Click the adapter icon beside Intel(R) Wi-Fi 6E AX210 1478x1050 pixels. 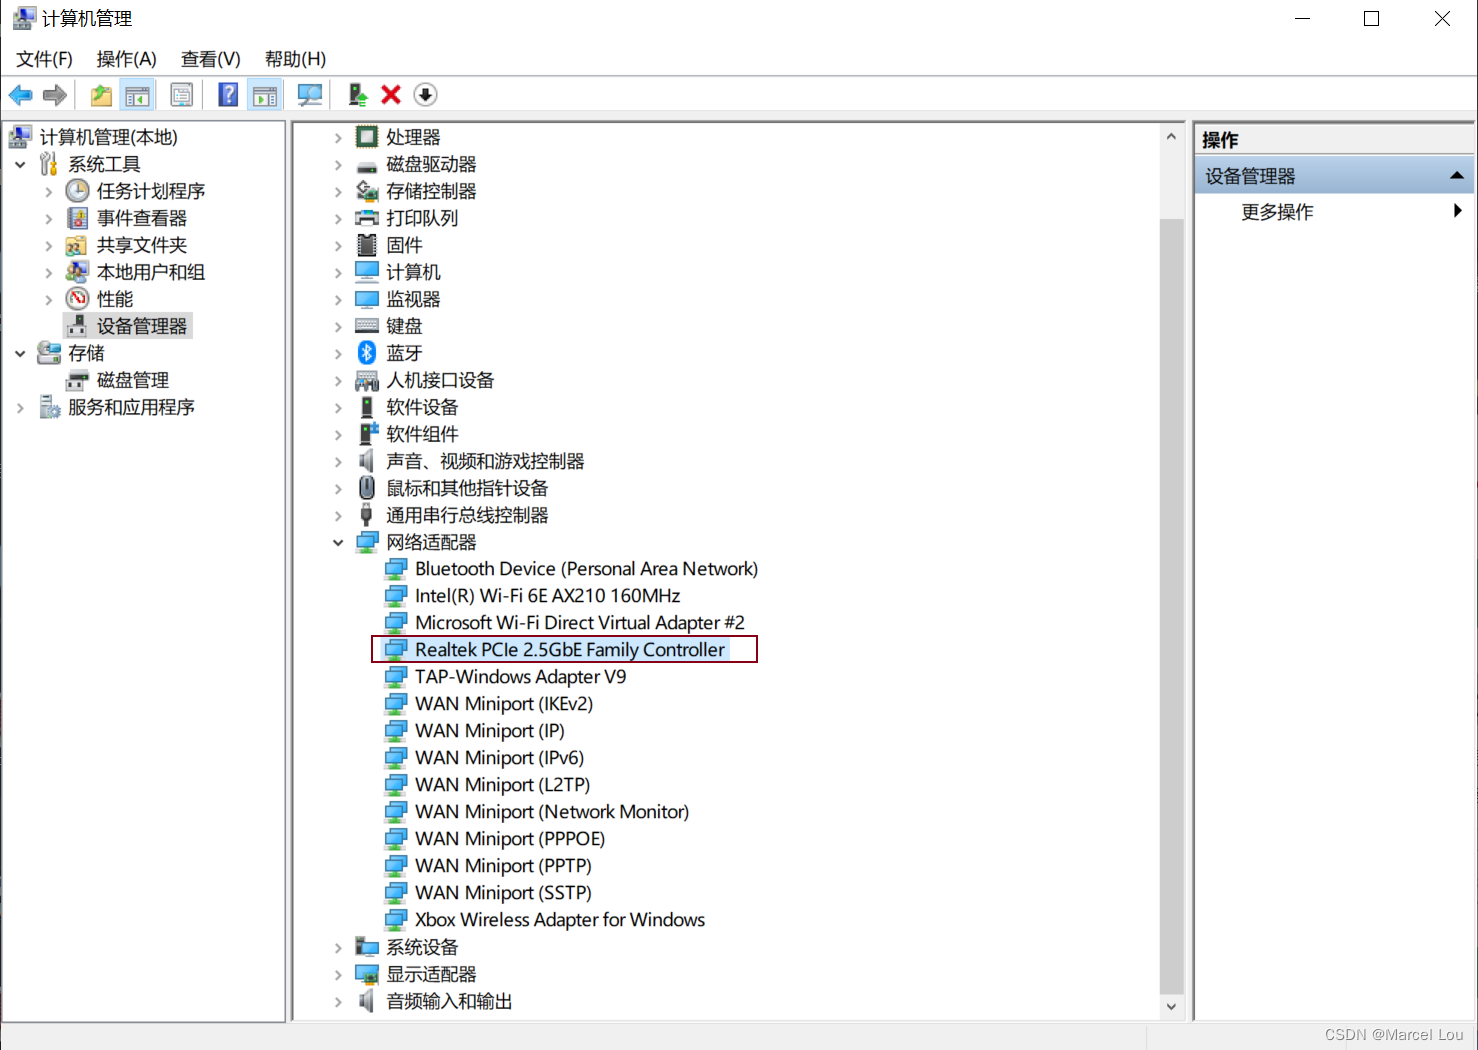click(397, 596)
